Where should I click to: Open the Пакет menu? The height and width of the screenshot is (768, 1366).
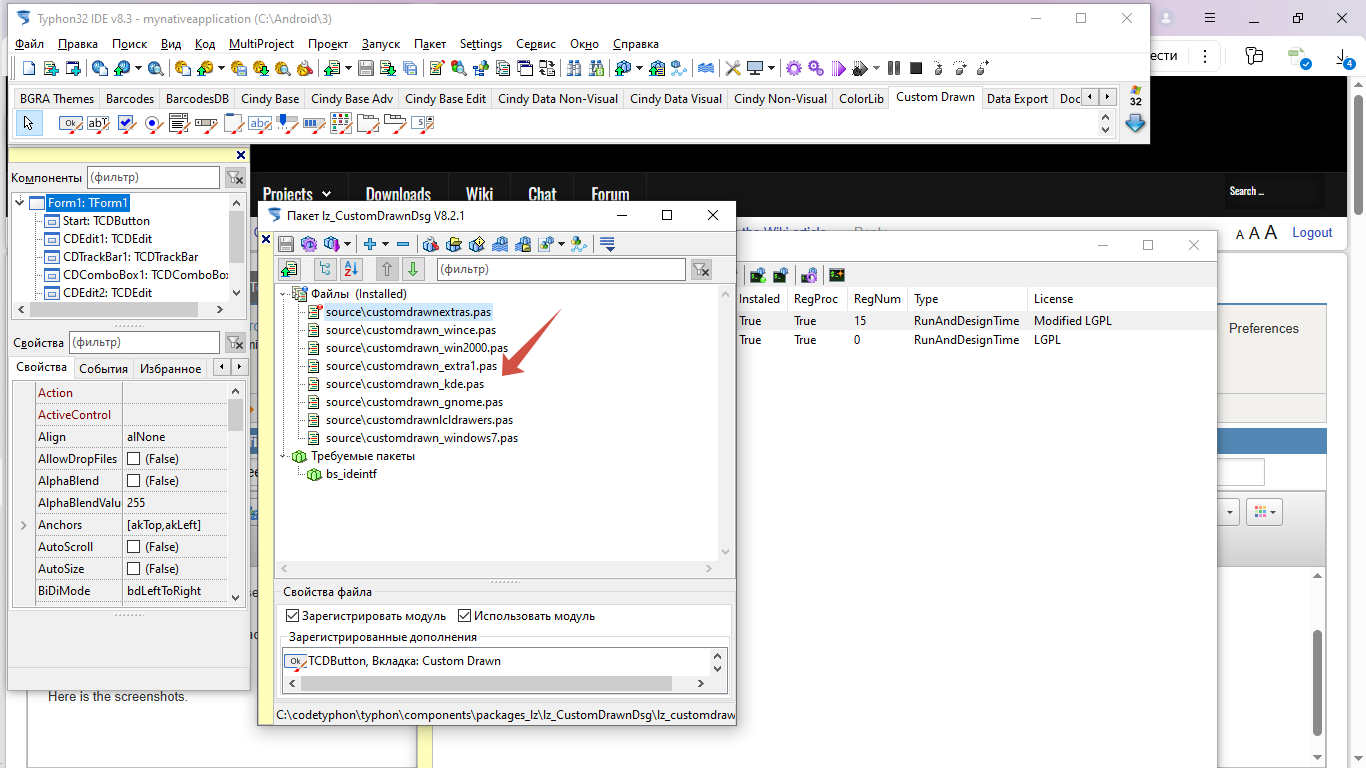(430, 44)
